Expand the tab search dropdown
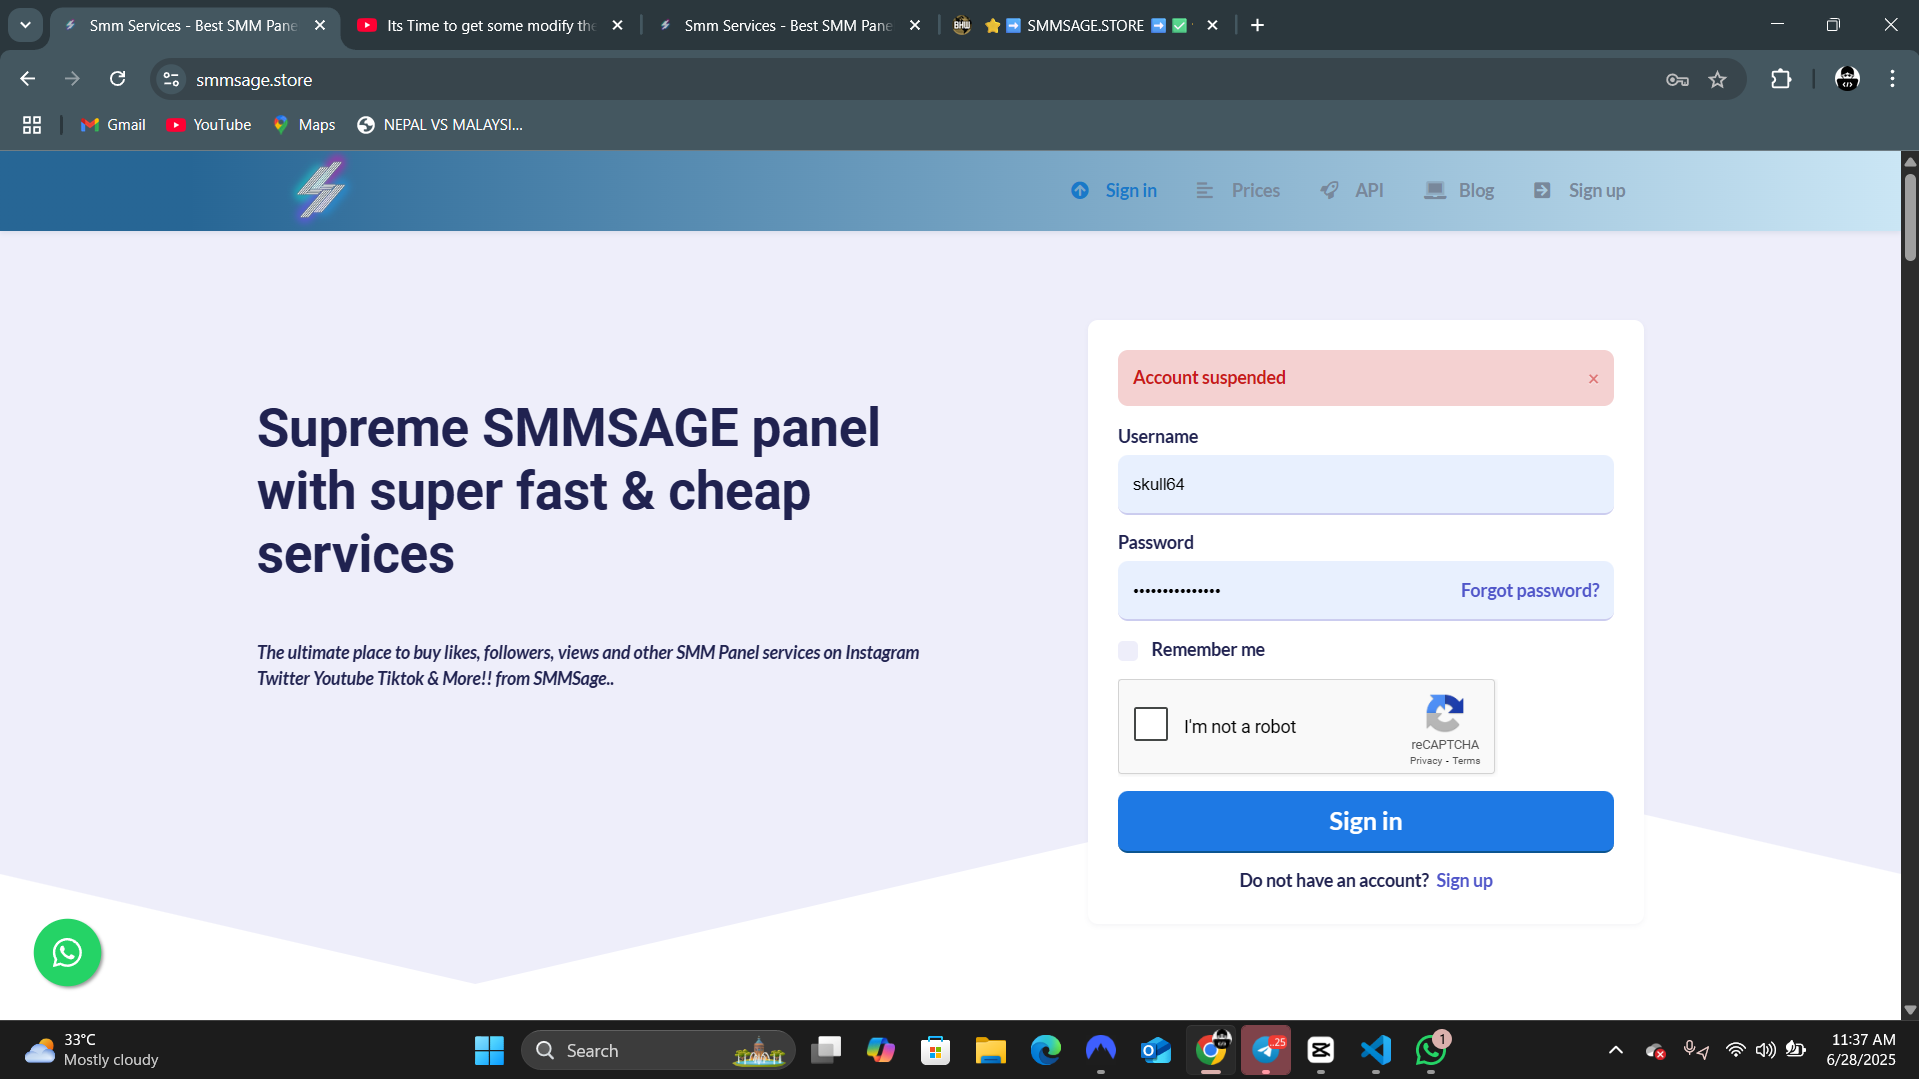The height and width of the screenshot is (1079, 1919). pos(25,25)
